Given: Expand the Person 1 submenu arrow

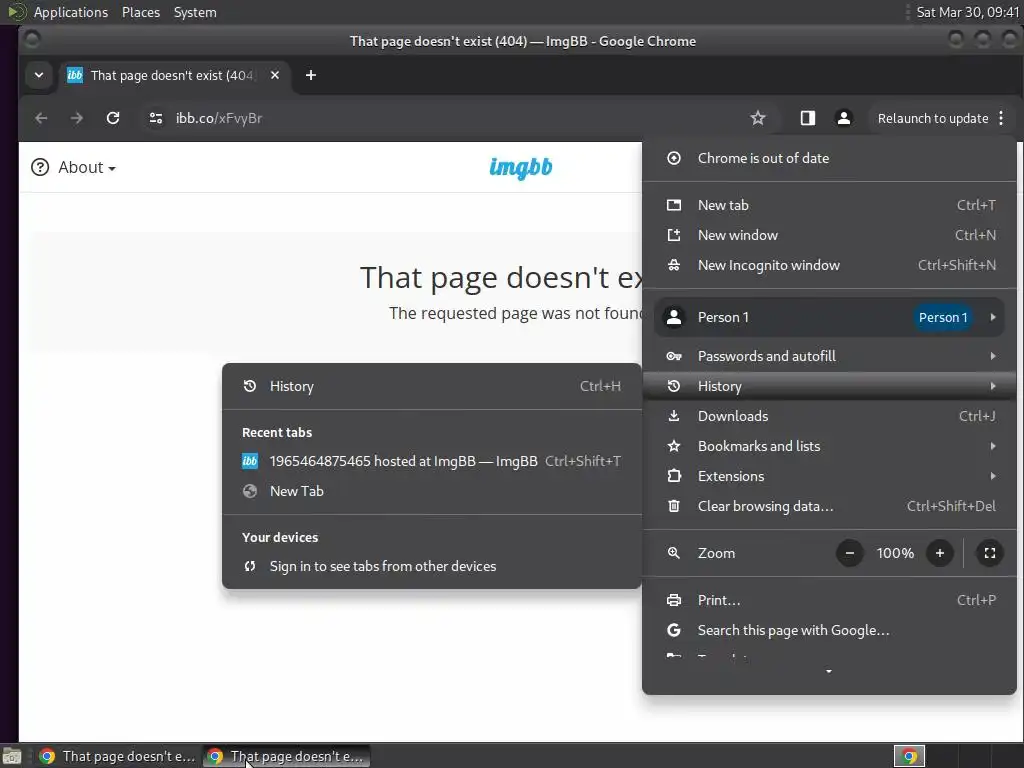Looking at the screenshot, I should coord(993,317).
